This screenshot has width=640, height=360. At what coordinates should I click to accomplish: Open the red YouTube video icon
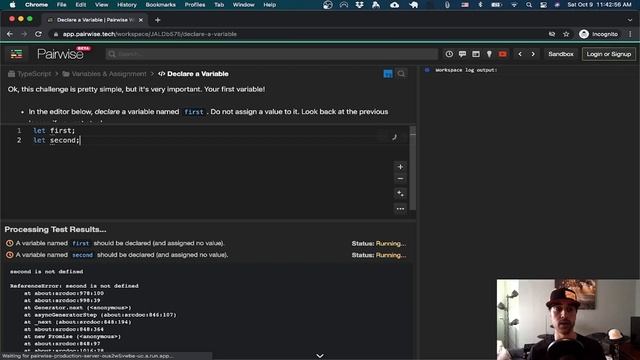click(x=502, y=54)
